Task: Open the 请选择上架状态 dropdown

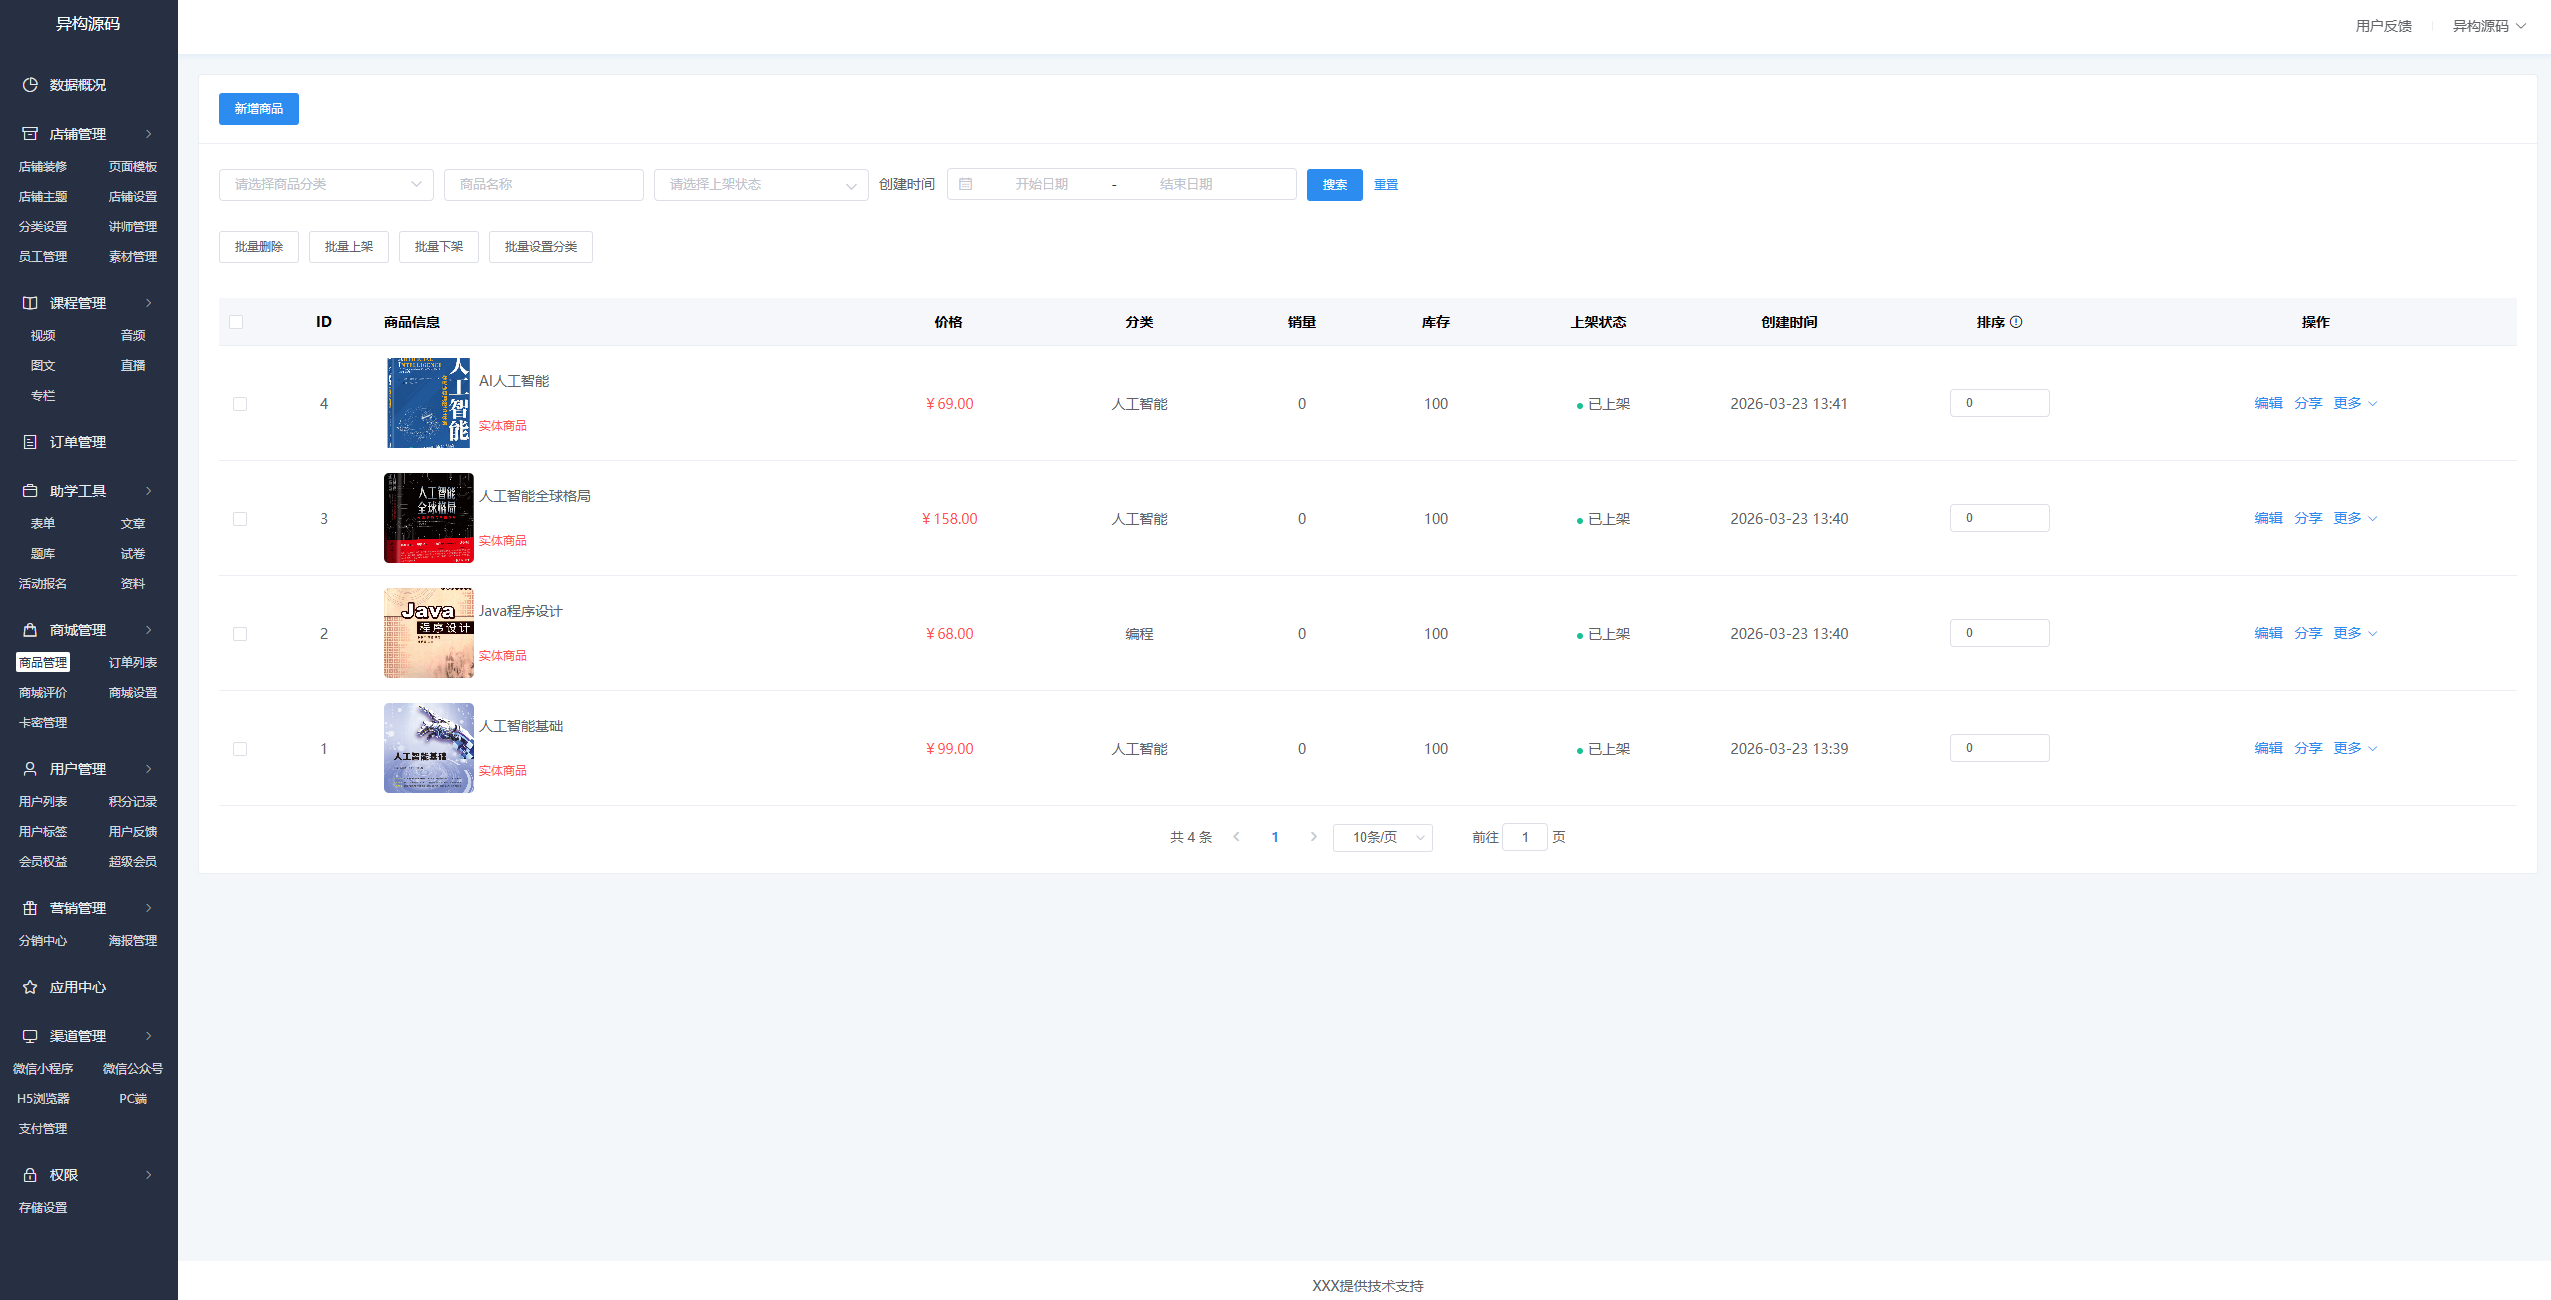Action: pos(761,185)
